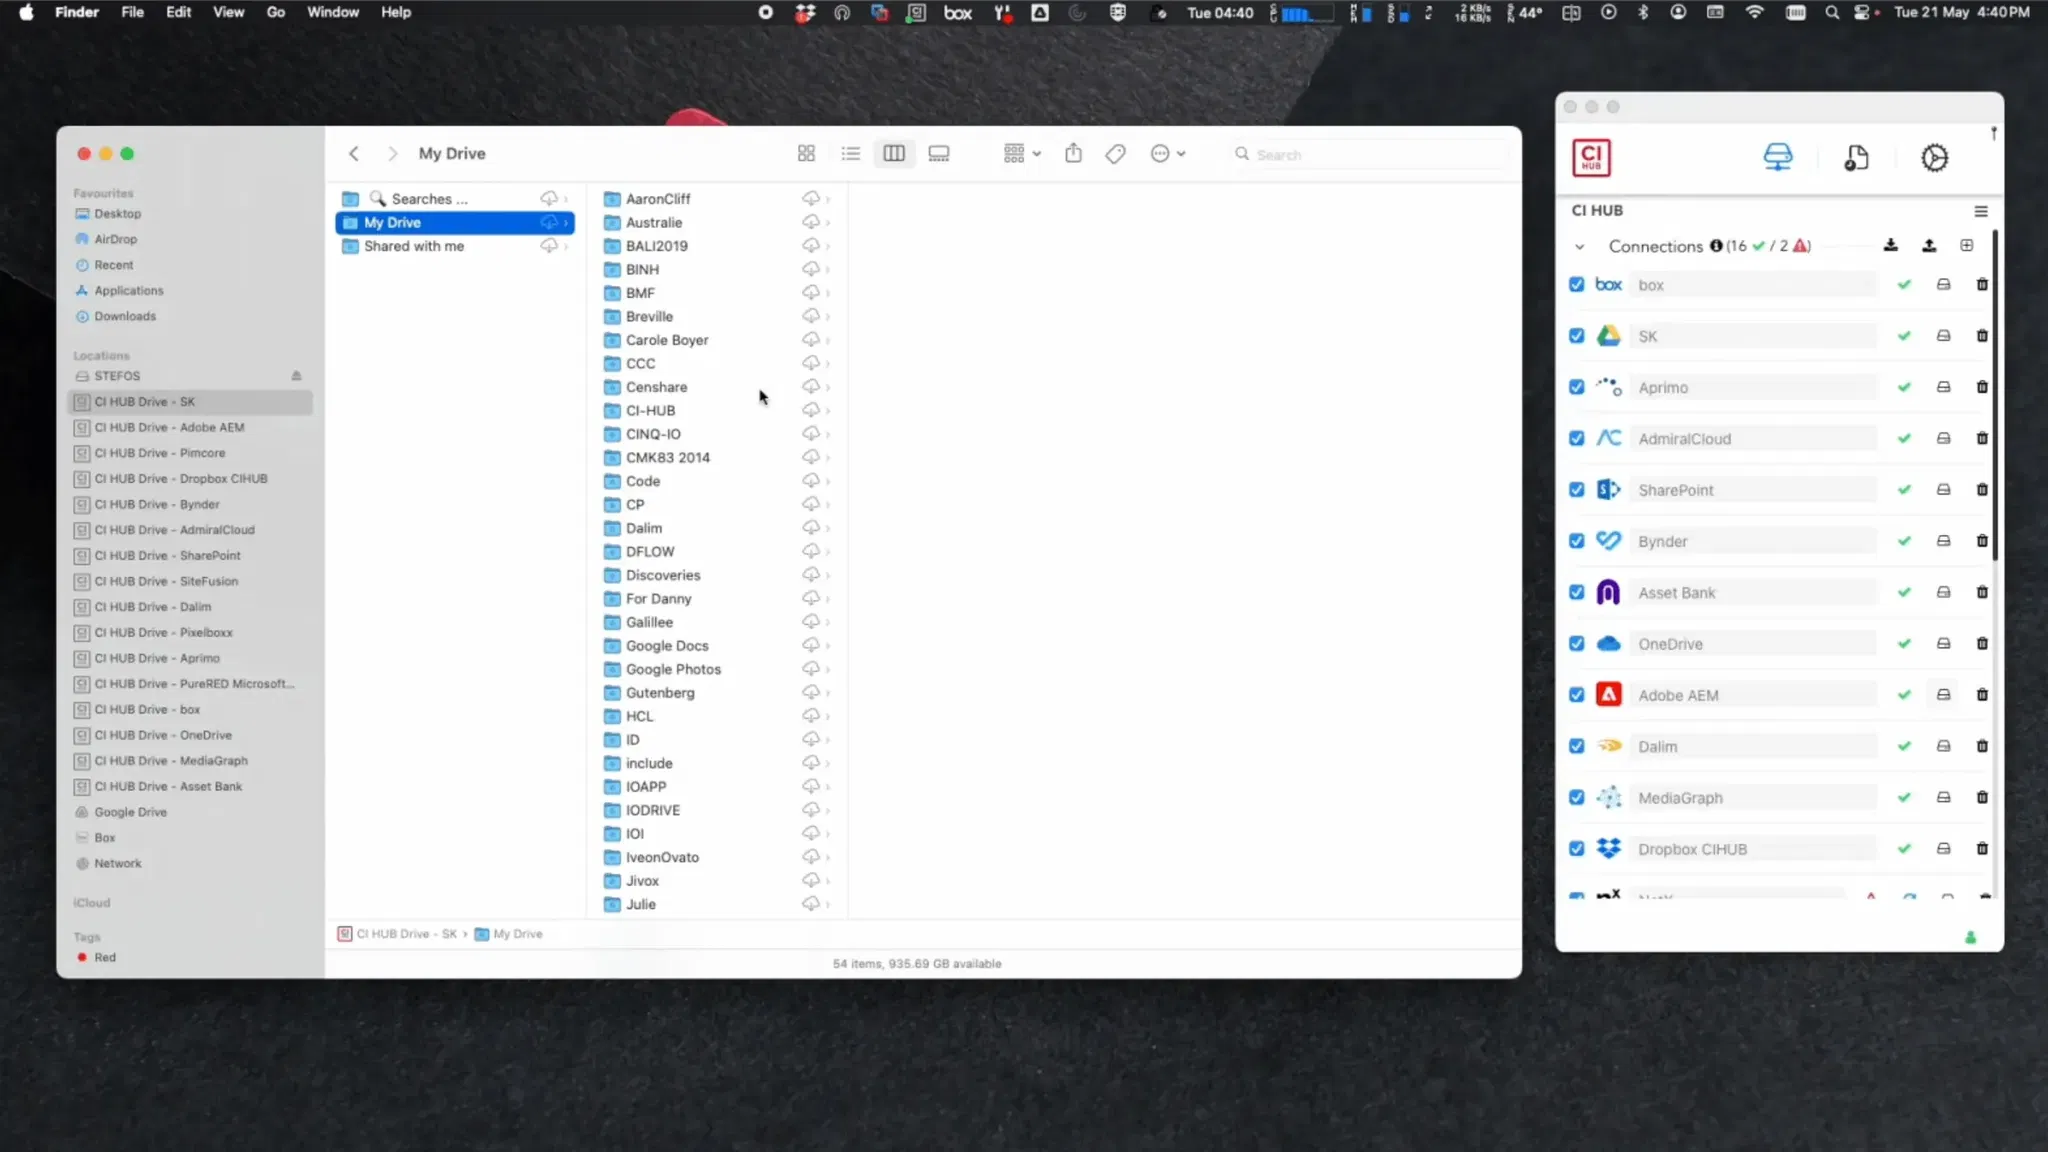Viewport: 2048px width, 1152px height.
Task: Click the cloud download icon for AaronCliff
Action: 810,198
